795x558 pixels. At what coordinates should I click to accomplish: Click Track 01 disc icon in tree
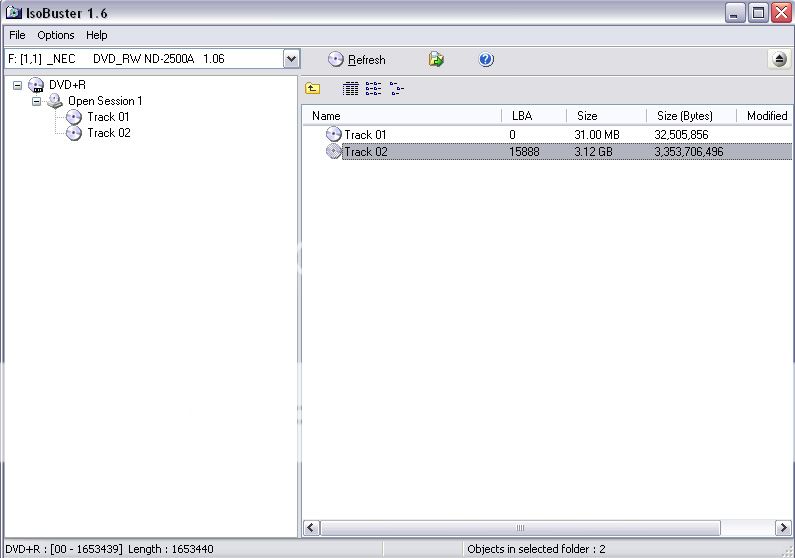[74, 117]
